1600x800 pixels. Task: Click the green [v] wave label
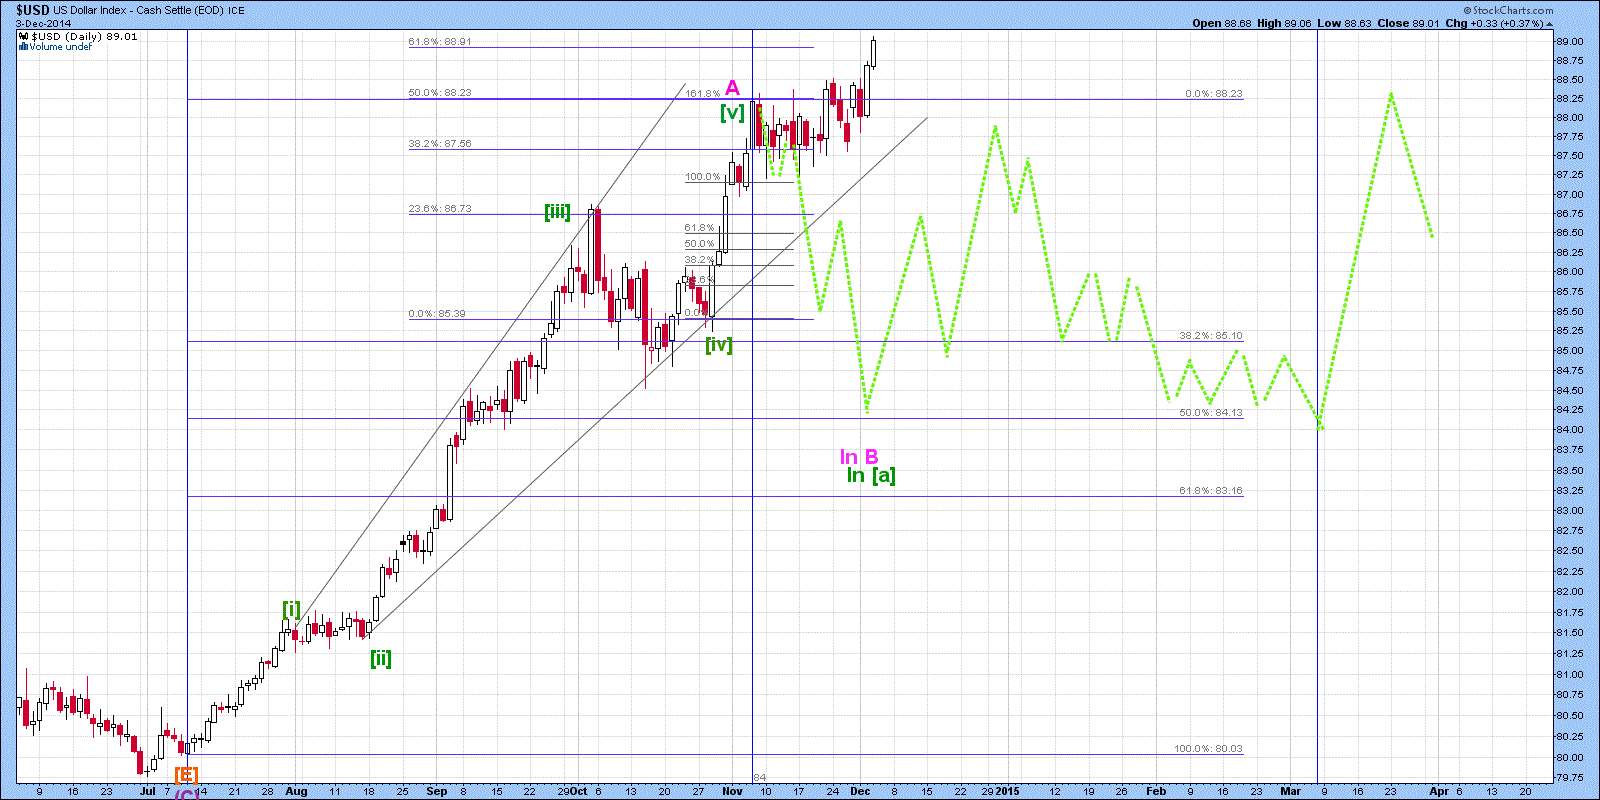pyautogui.click(x=733, y=112)
